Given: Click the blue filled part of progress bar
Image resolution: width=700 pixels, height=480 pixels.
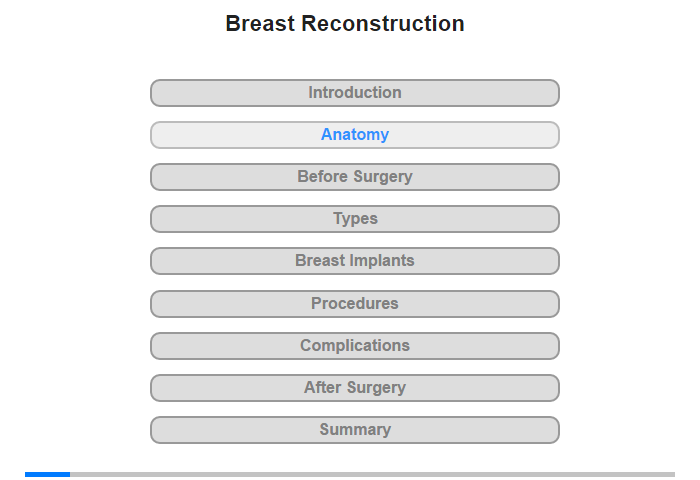Looking at the screenshot, I should [47, 474].
